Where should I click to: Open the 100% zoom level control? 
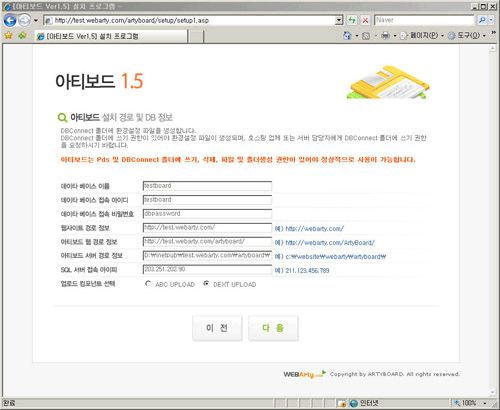[468, 403]
